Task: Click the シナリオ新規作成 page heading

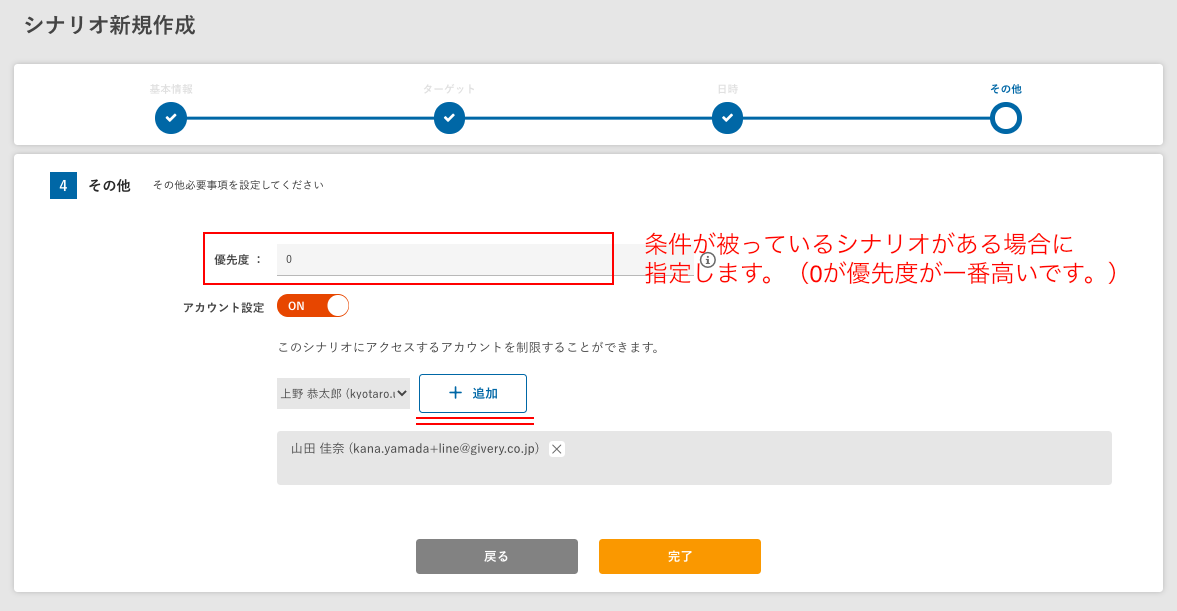Action: pyautogui.click(x=110, y=26)
